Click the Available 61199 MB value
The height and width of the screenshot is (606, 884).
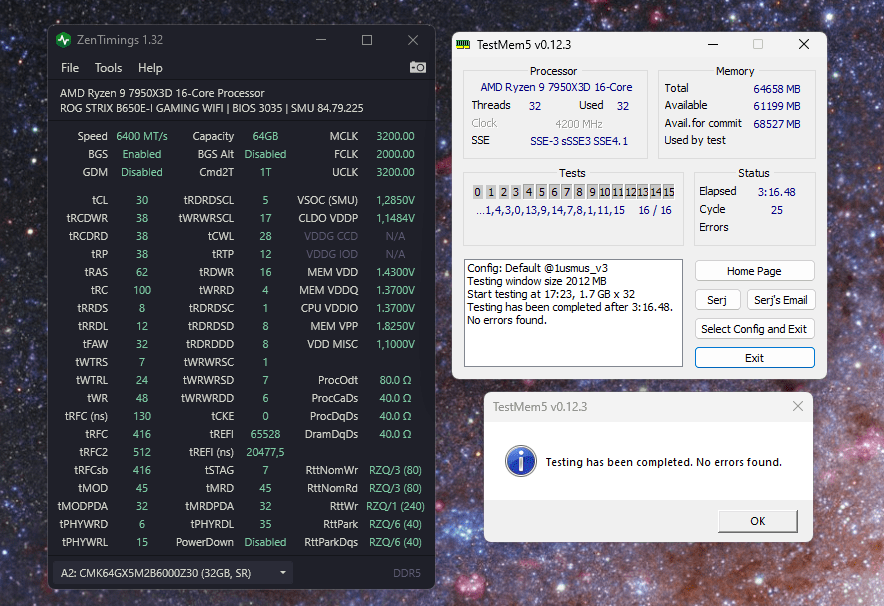click(x=776, y=106)
